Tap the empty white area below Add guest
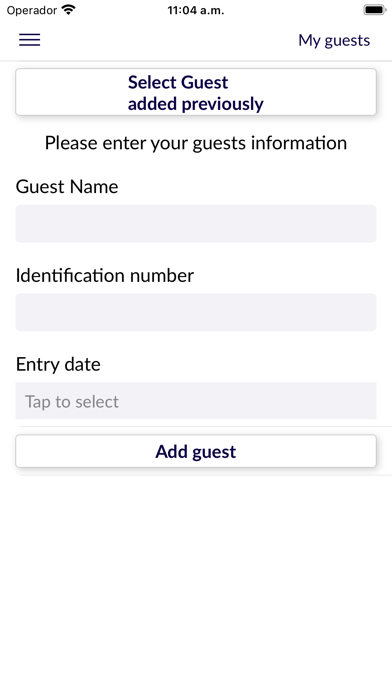Screen dimensions: 392x696 click(196, 577)
